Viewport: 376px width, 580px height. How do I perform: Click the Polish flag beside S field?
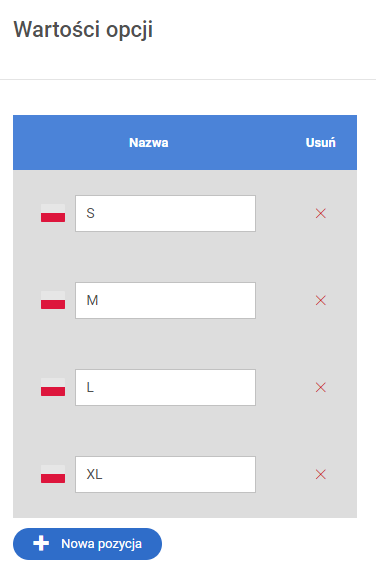(53, 213)
